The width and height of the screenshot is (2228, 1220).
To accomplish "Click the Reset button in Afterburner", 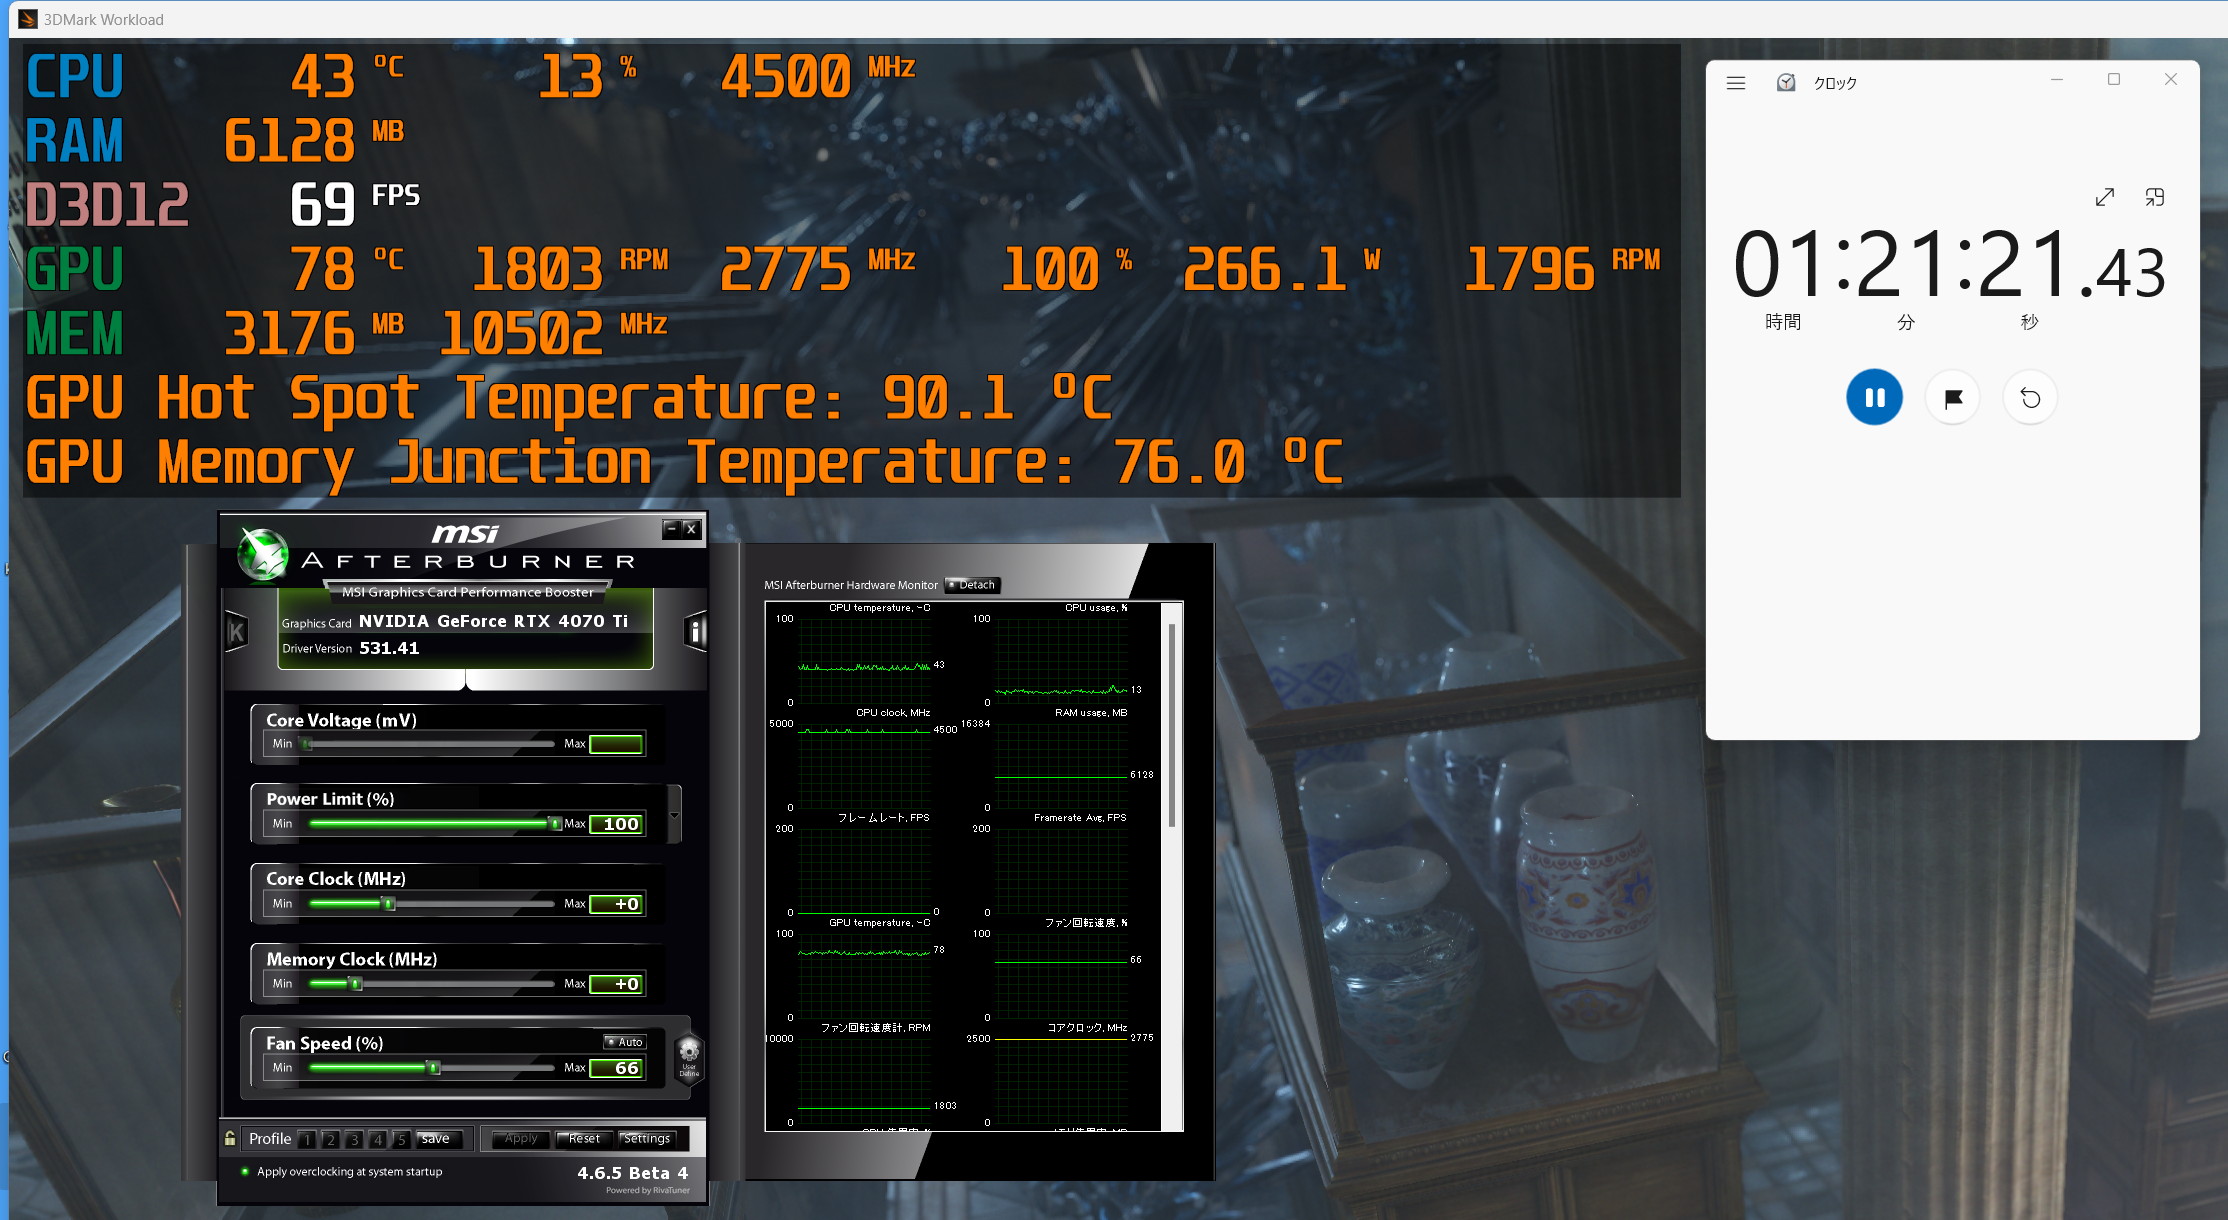I will point(584,1139).
